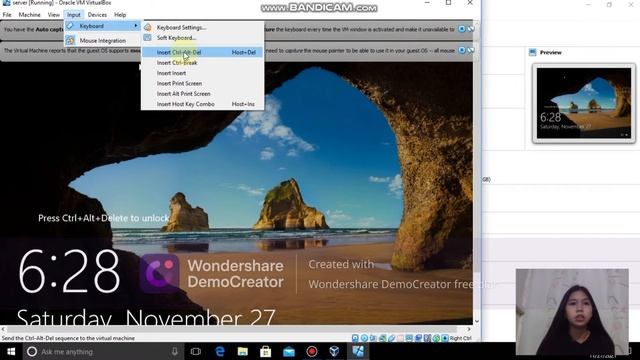Viewport: 640px width, 360px height.
Task: Click the horizontal scrollbar left arrow
Action: tap(3, 329)
